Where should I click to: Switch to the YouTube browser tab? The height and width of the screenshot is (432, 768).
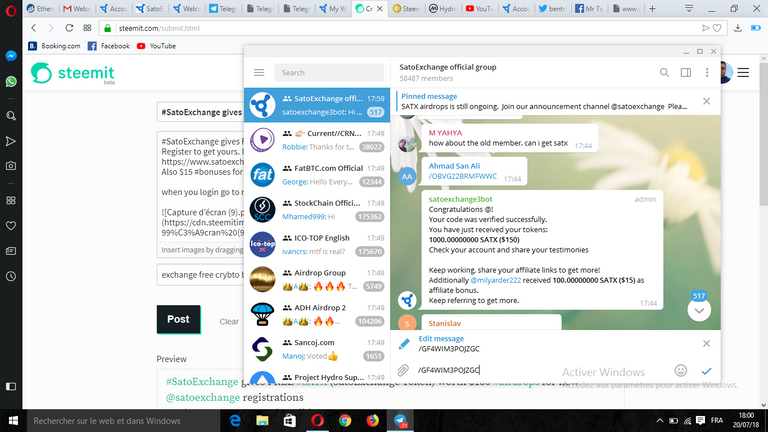[x=480, y=8]
